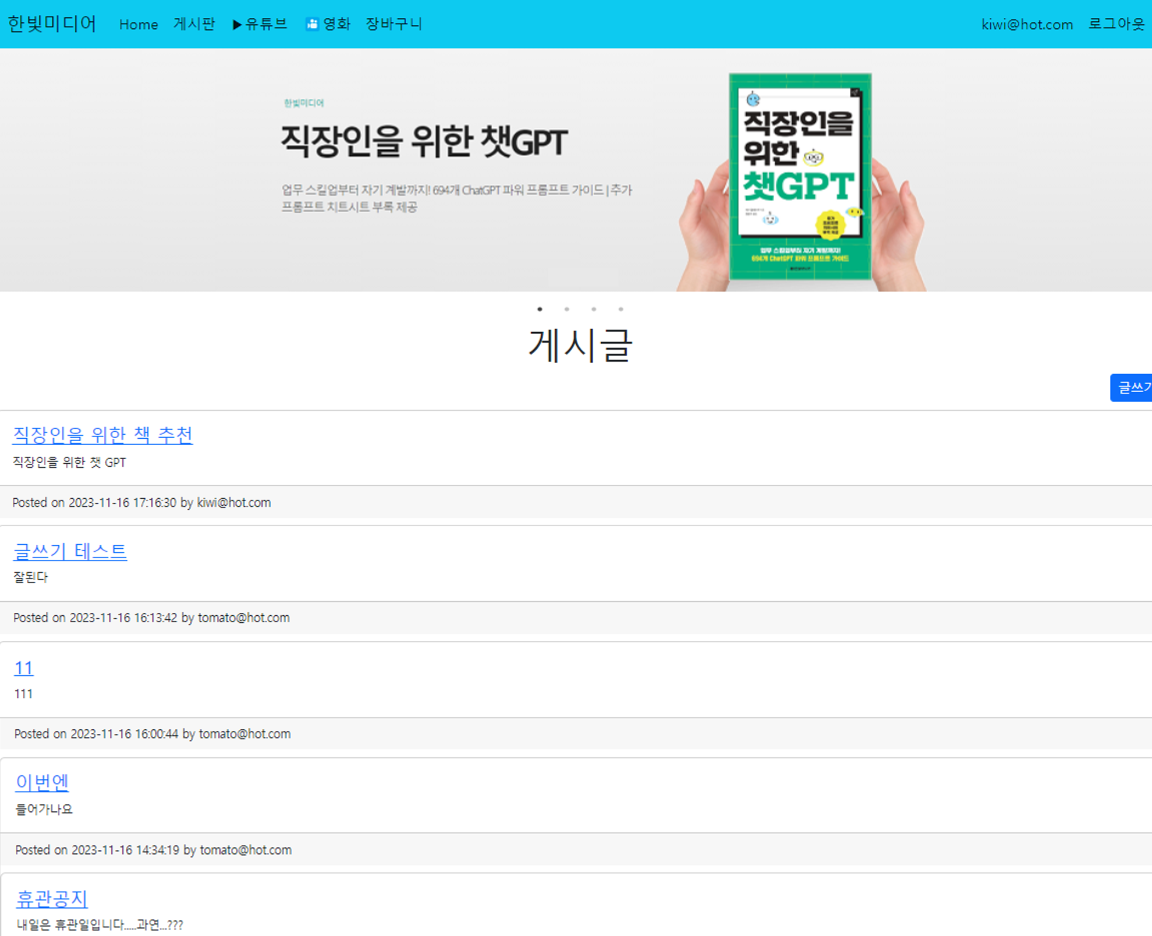Click footer Posted on 2023-11-16 14:34:19
The image size is (1152, 936).
(154, 850)
